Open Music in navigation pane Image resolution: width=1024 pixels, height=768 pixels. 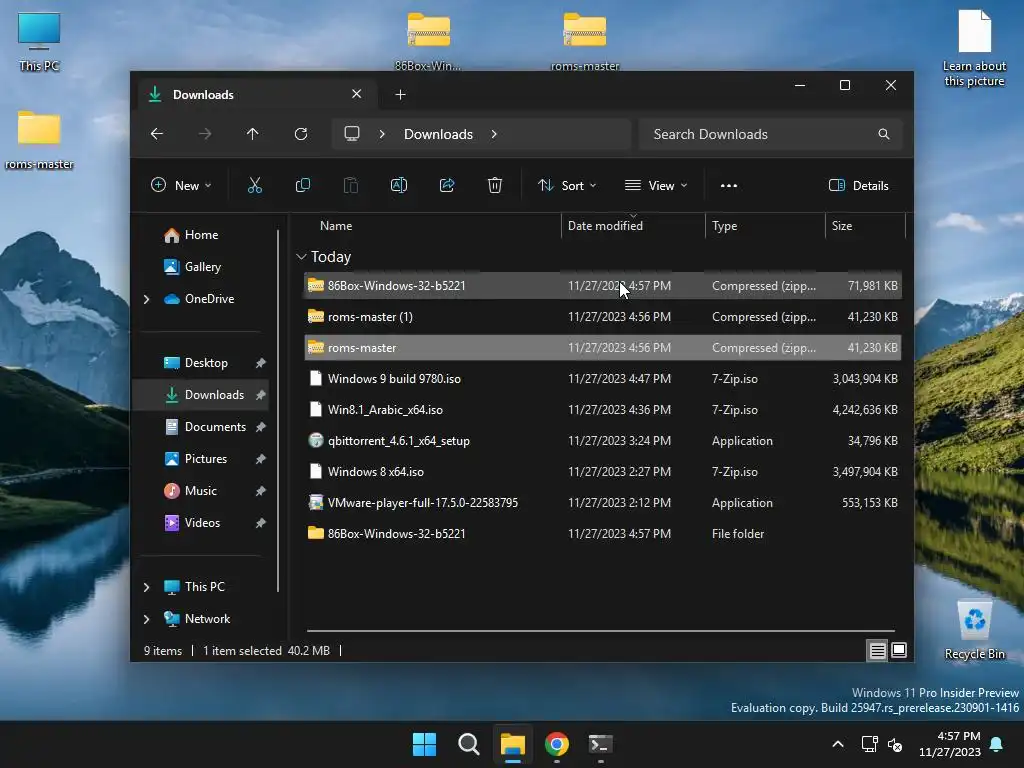click(200, 491)
